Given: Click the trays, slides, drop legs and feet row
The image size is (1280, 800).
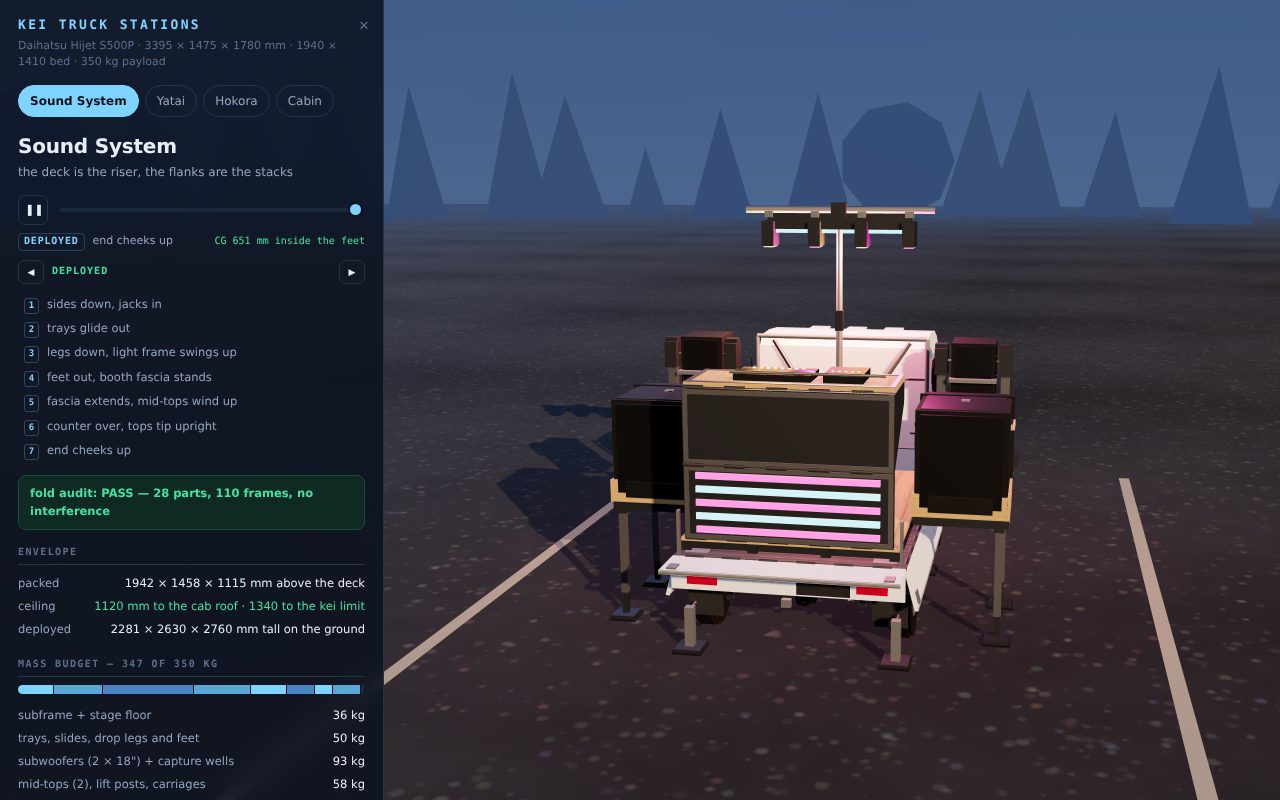Looking at the screenshot, I should [191, 738].
